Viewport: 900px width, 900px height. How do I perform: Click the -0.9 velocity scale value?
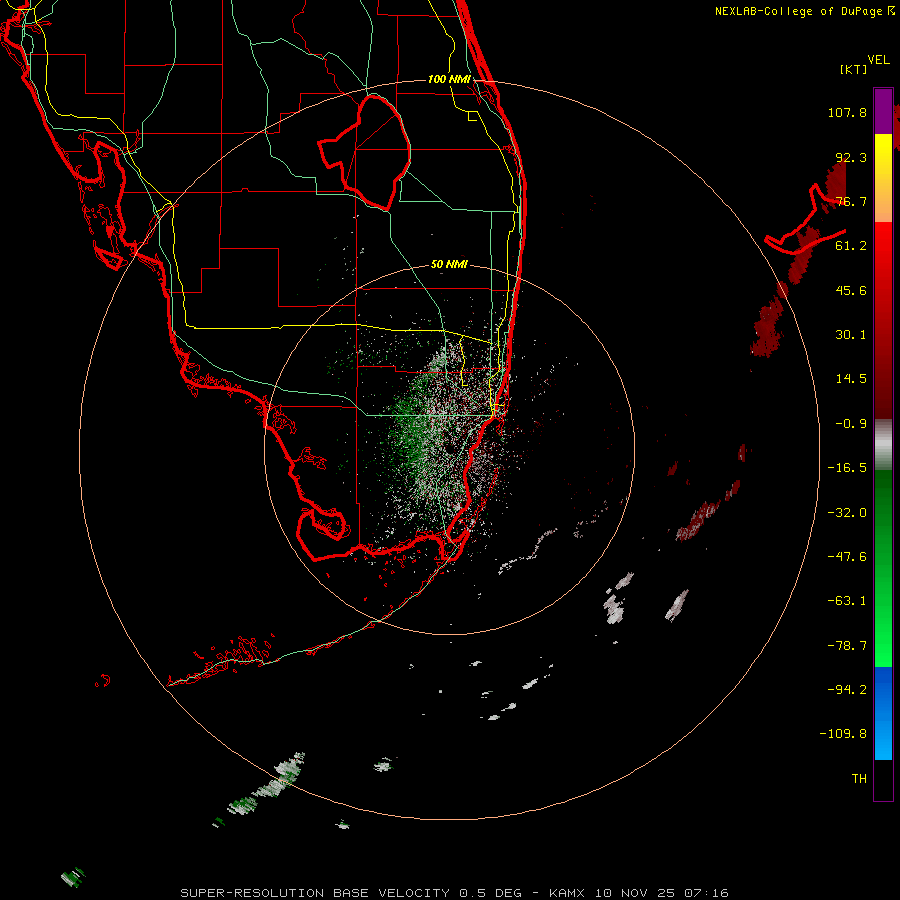[851, 424]
